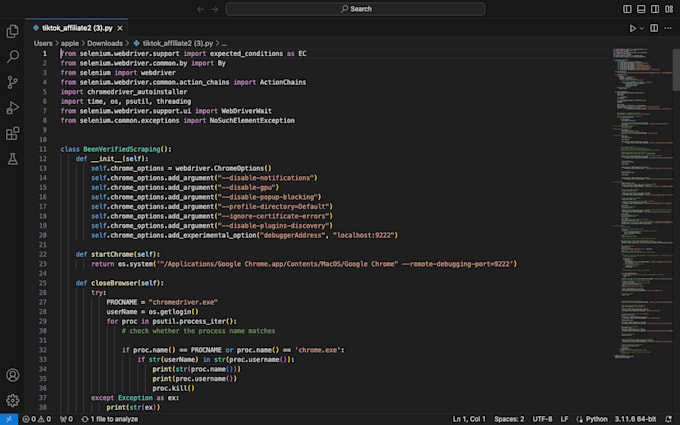Click the 1 file to analyze status

pos(110,419)
